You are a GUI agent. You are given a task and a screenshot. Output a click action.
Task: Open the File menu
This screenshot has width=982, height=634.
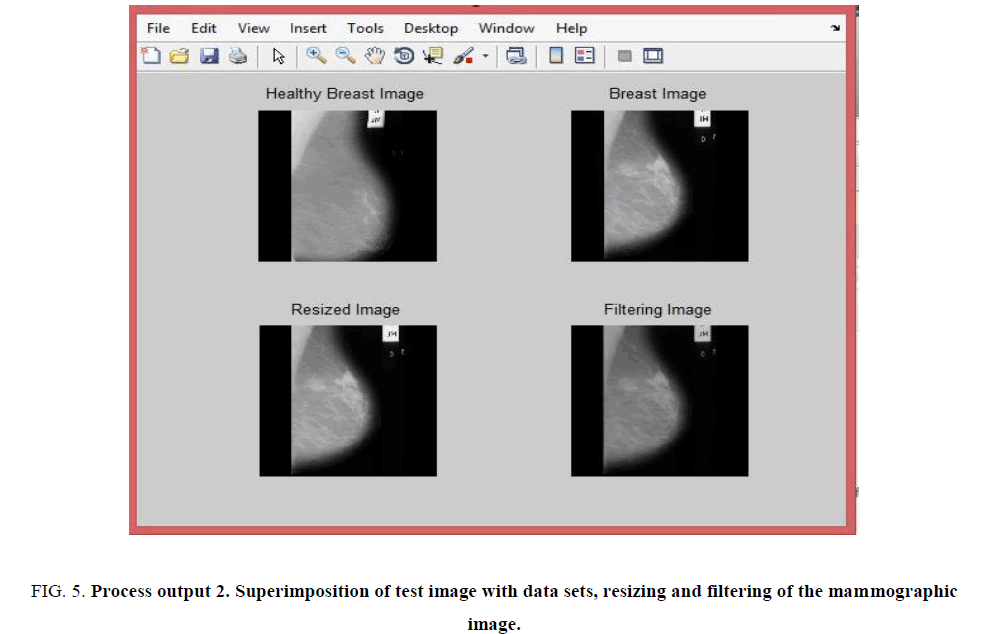[x=158, y=28]
